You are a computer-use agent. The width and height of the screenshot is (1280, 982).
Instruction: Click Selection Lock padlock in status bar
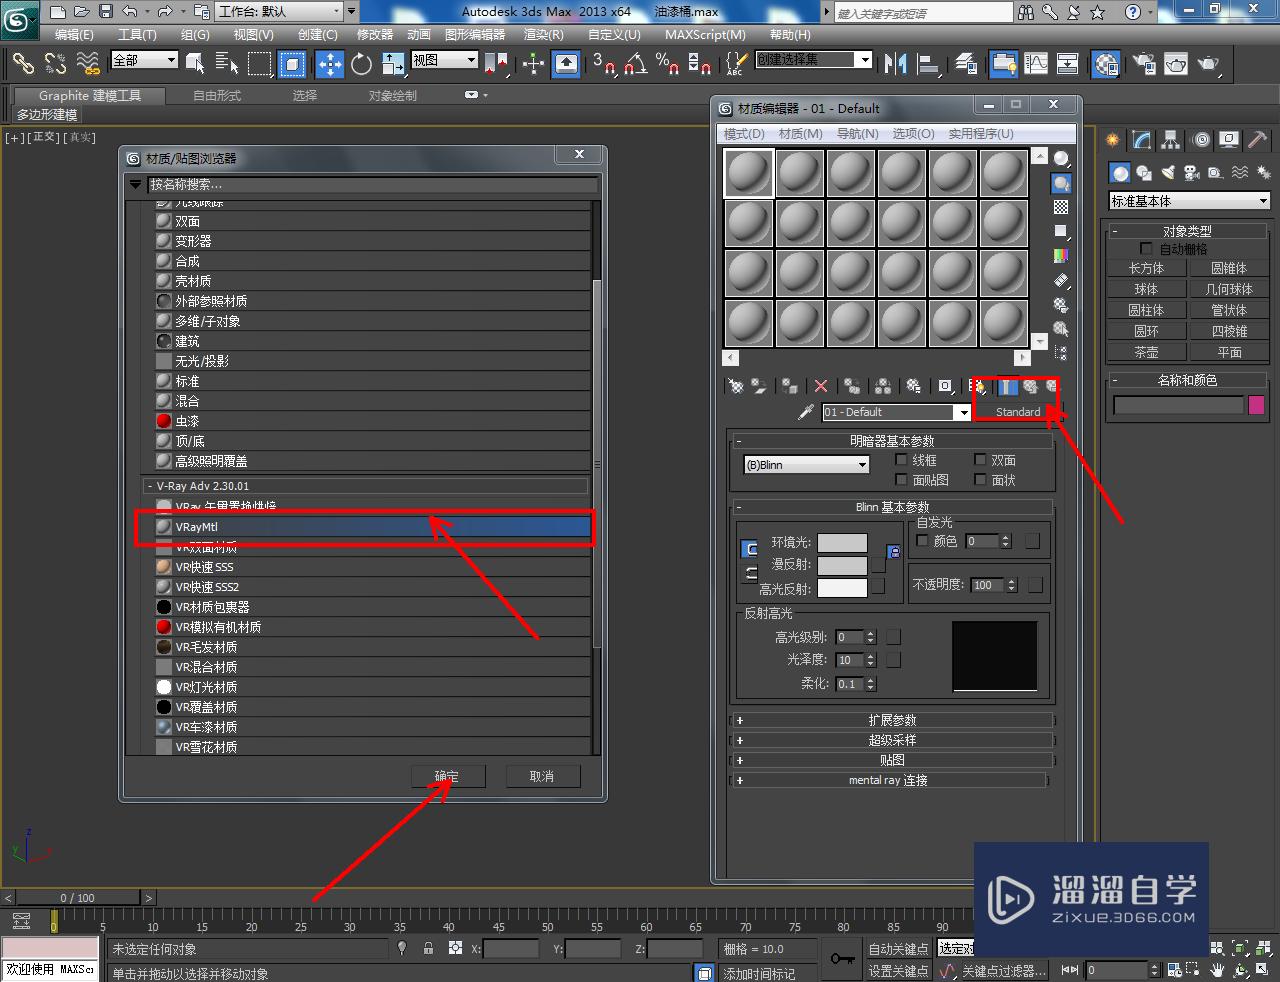tap(428, 948)
